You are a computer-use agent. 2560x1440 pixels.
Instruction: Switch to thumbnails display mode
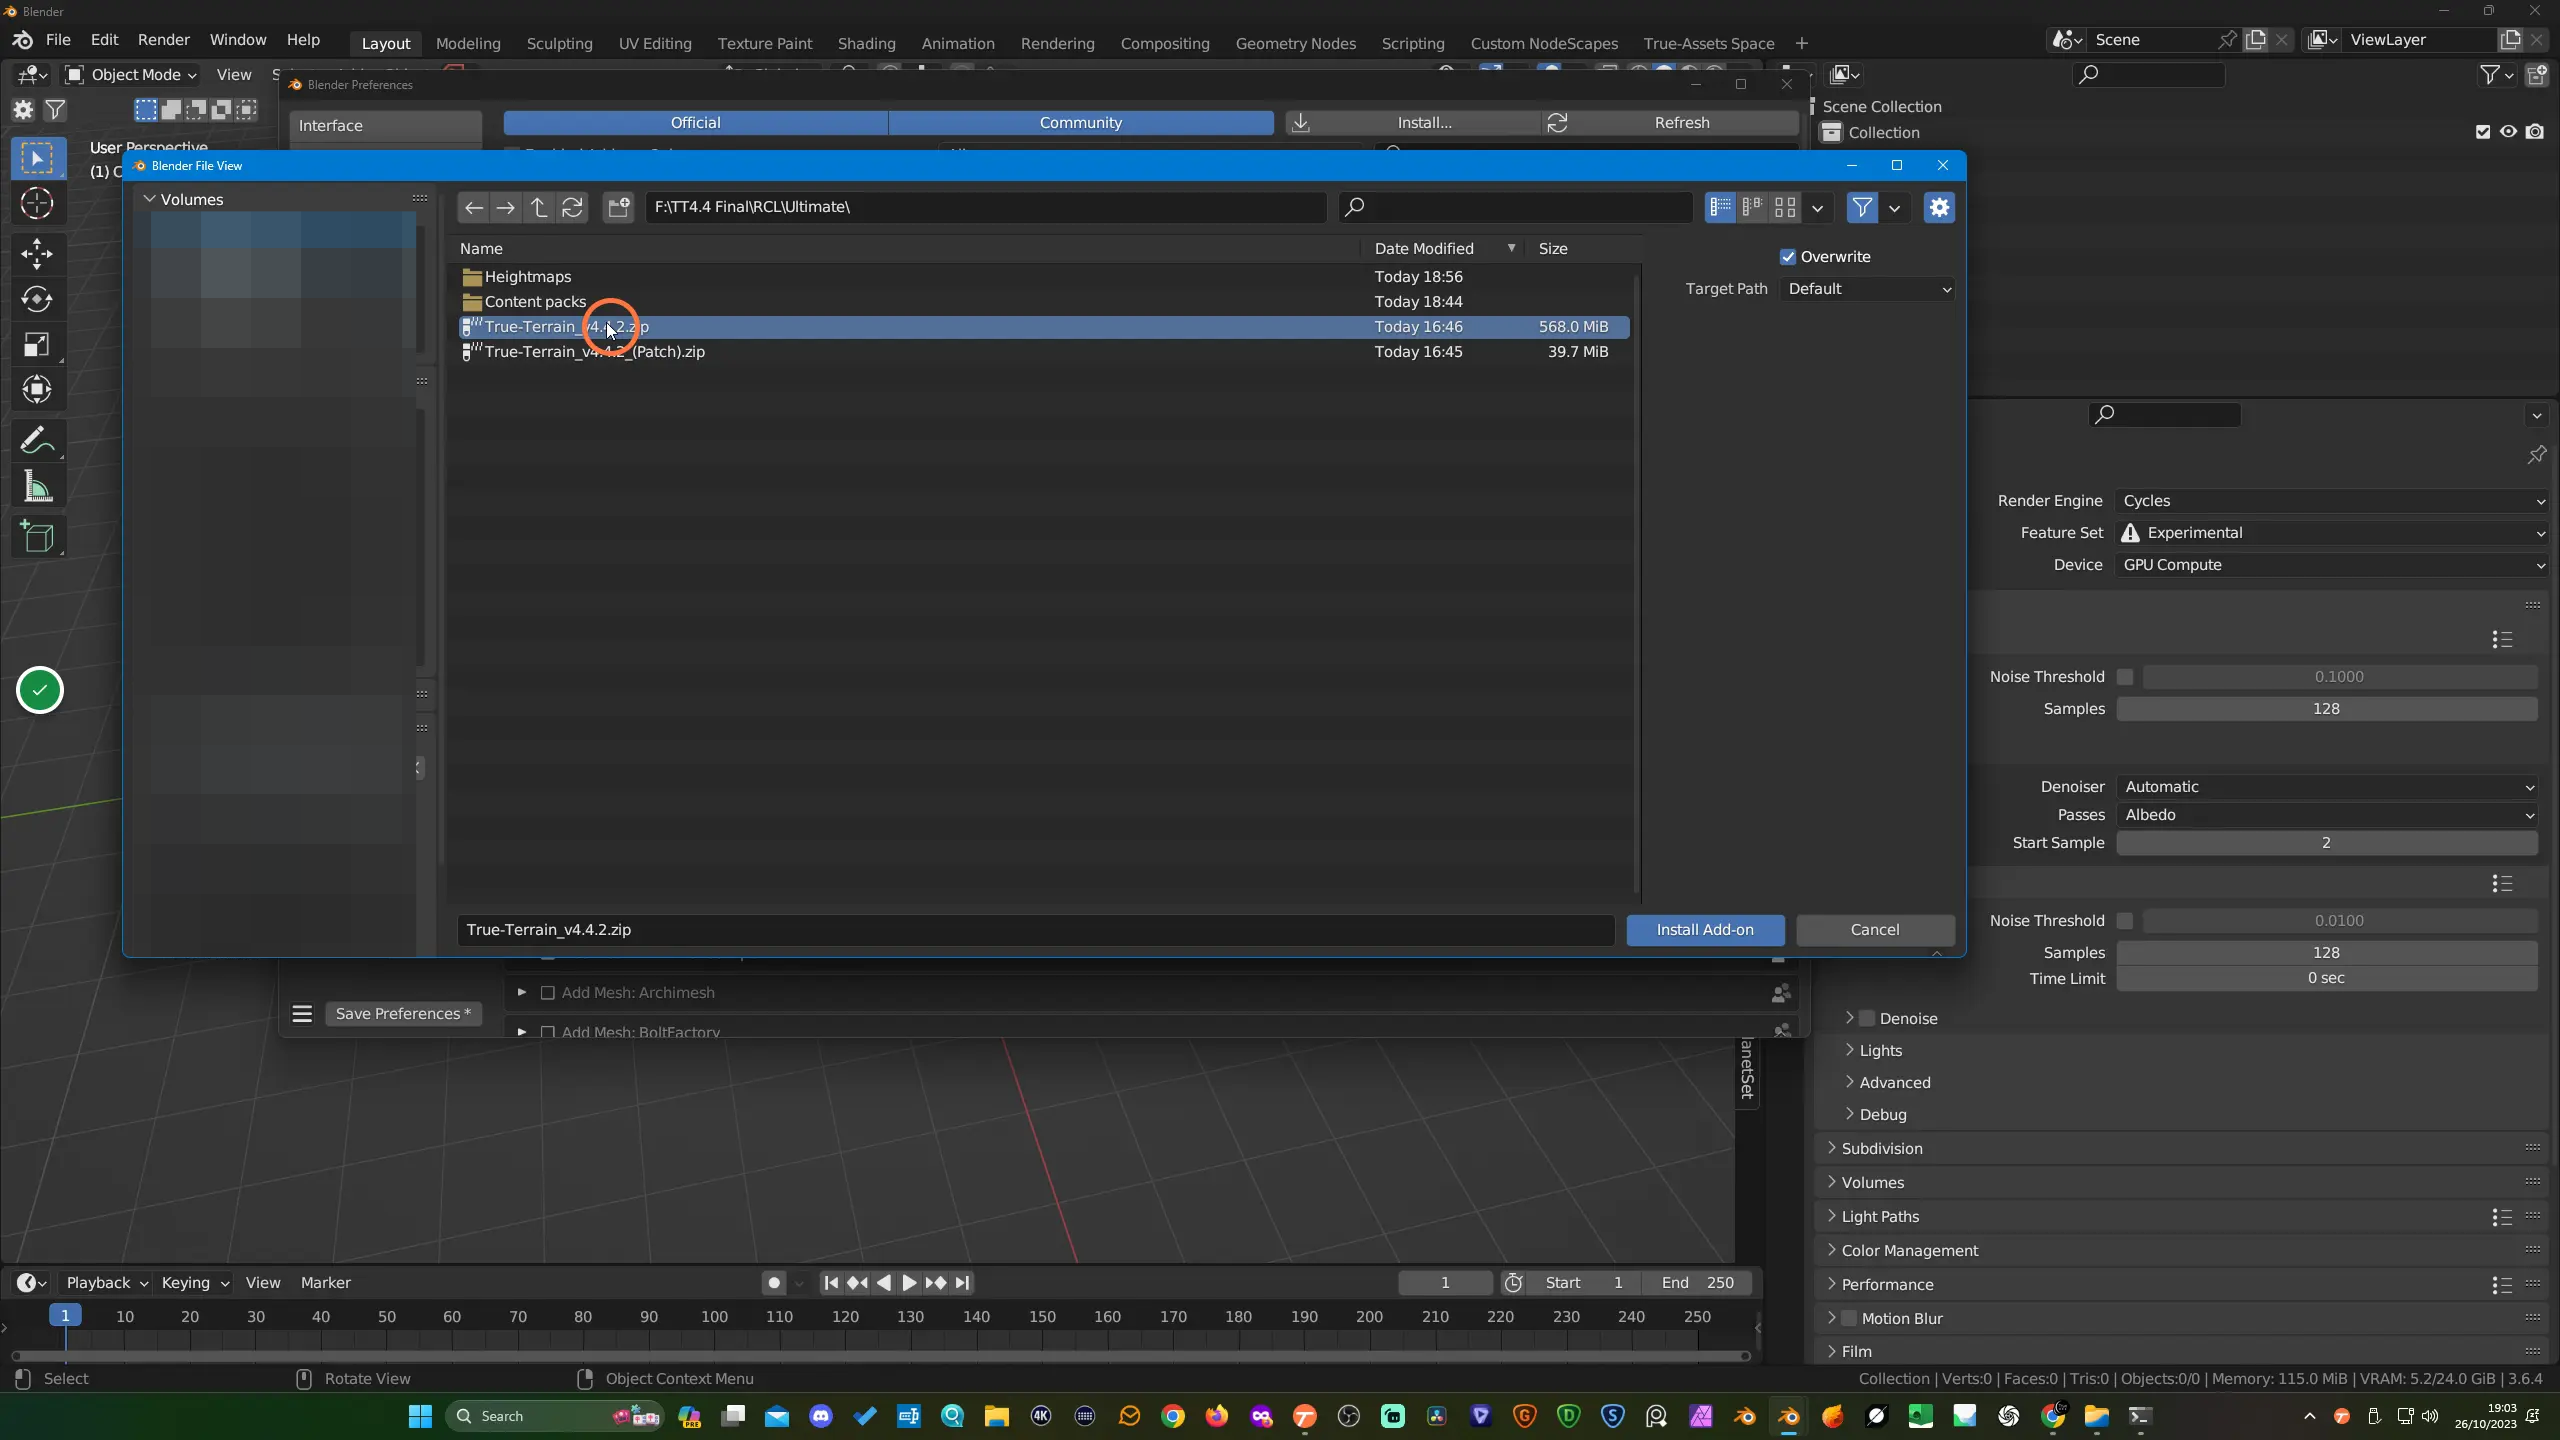pos(1785,207)
